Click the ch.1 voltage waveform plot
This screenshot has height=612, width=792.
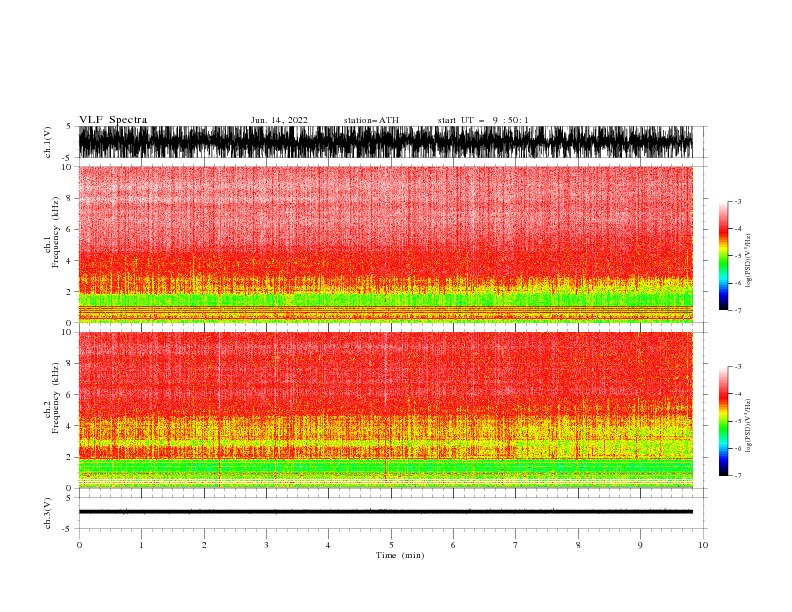(x=385, y=142)
